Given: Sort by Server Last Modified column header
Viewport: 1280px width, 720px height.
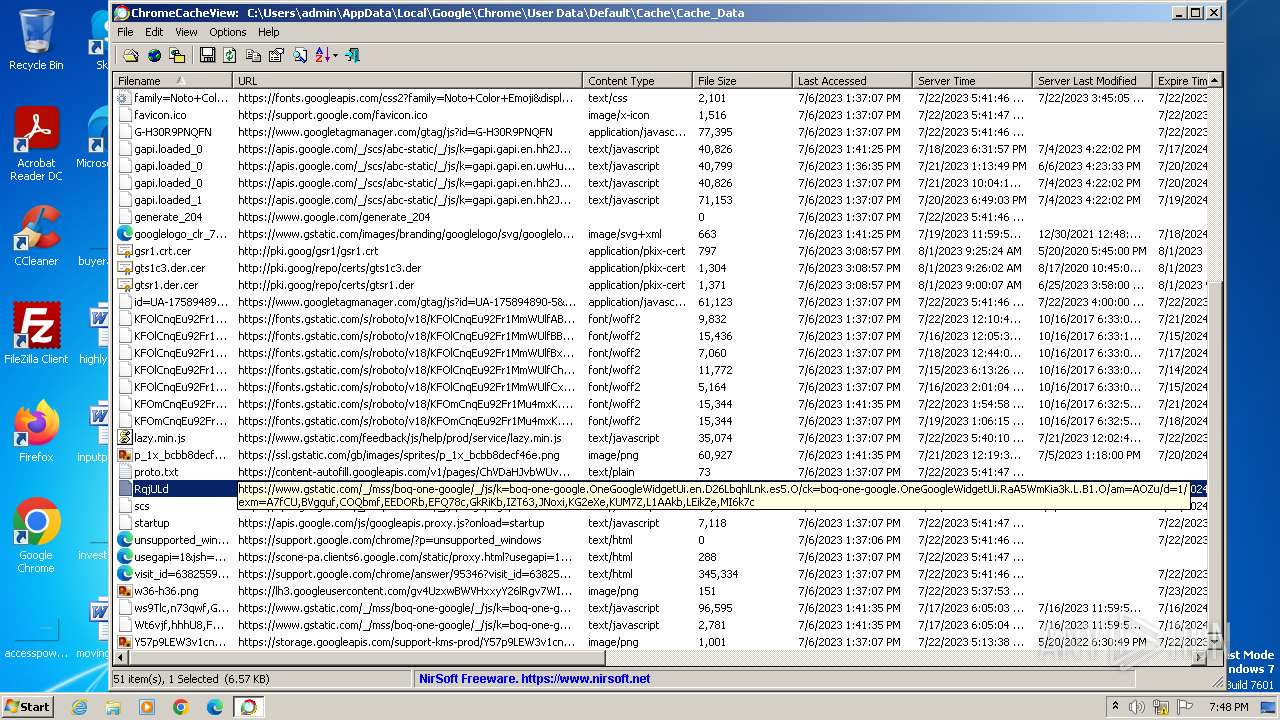Looking at the screenshot, I should (1093, 81).
